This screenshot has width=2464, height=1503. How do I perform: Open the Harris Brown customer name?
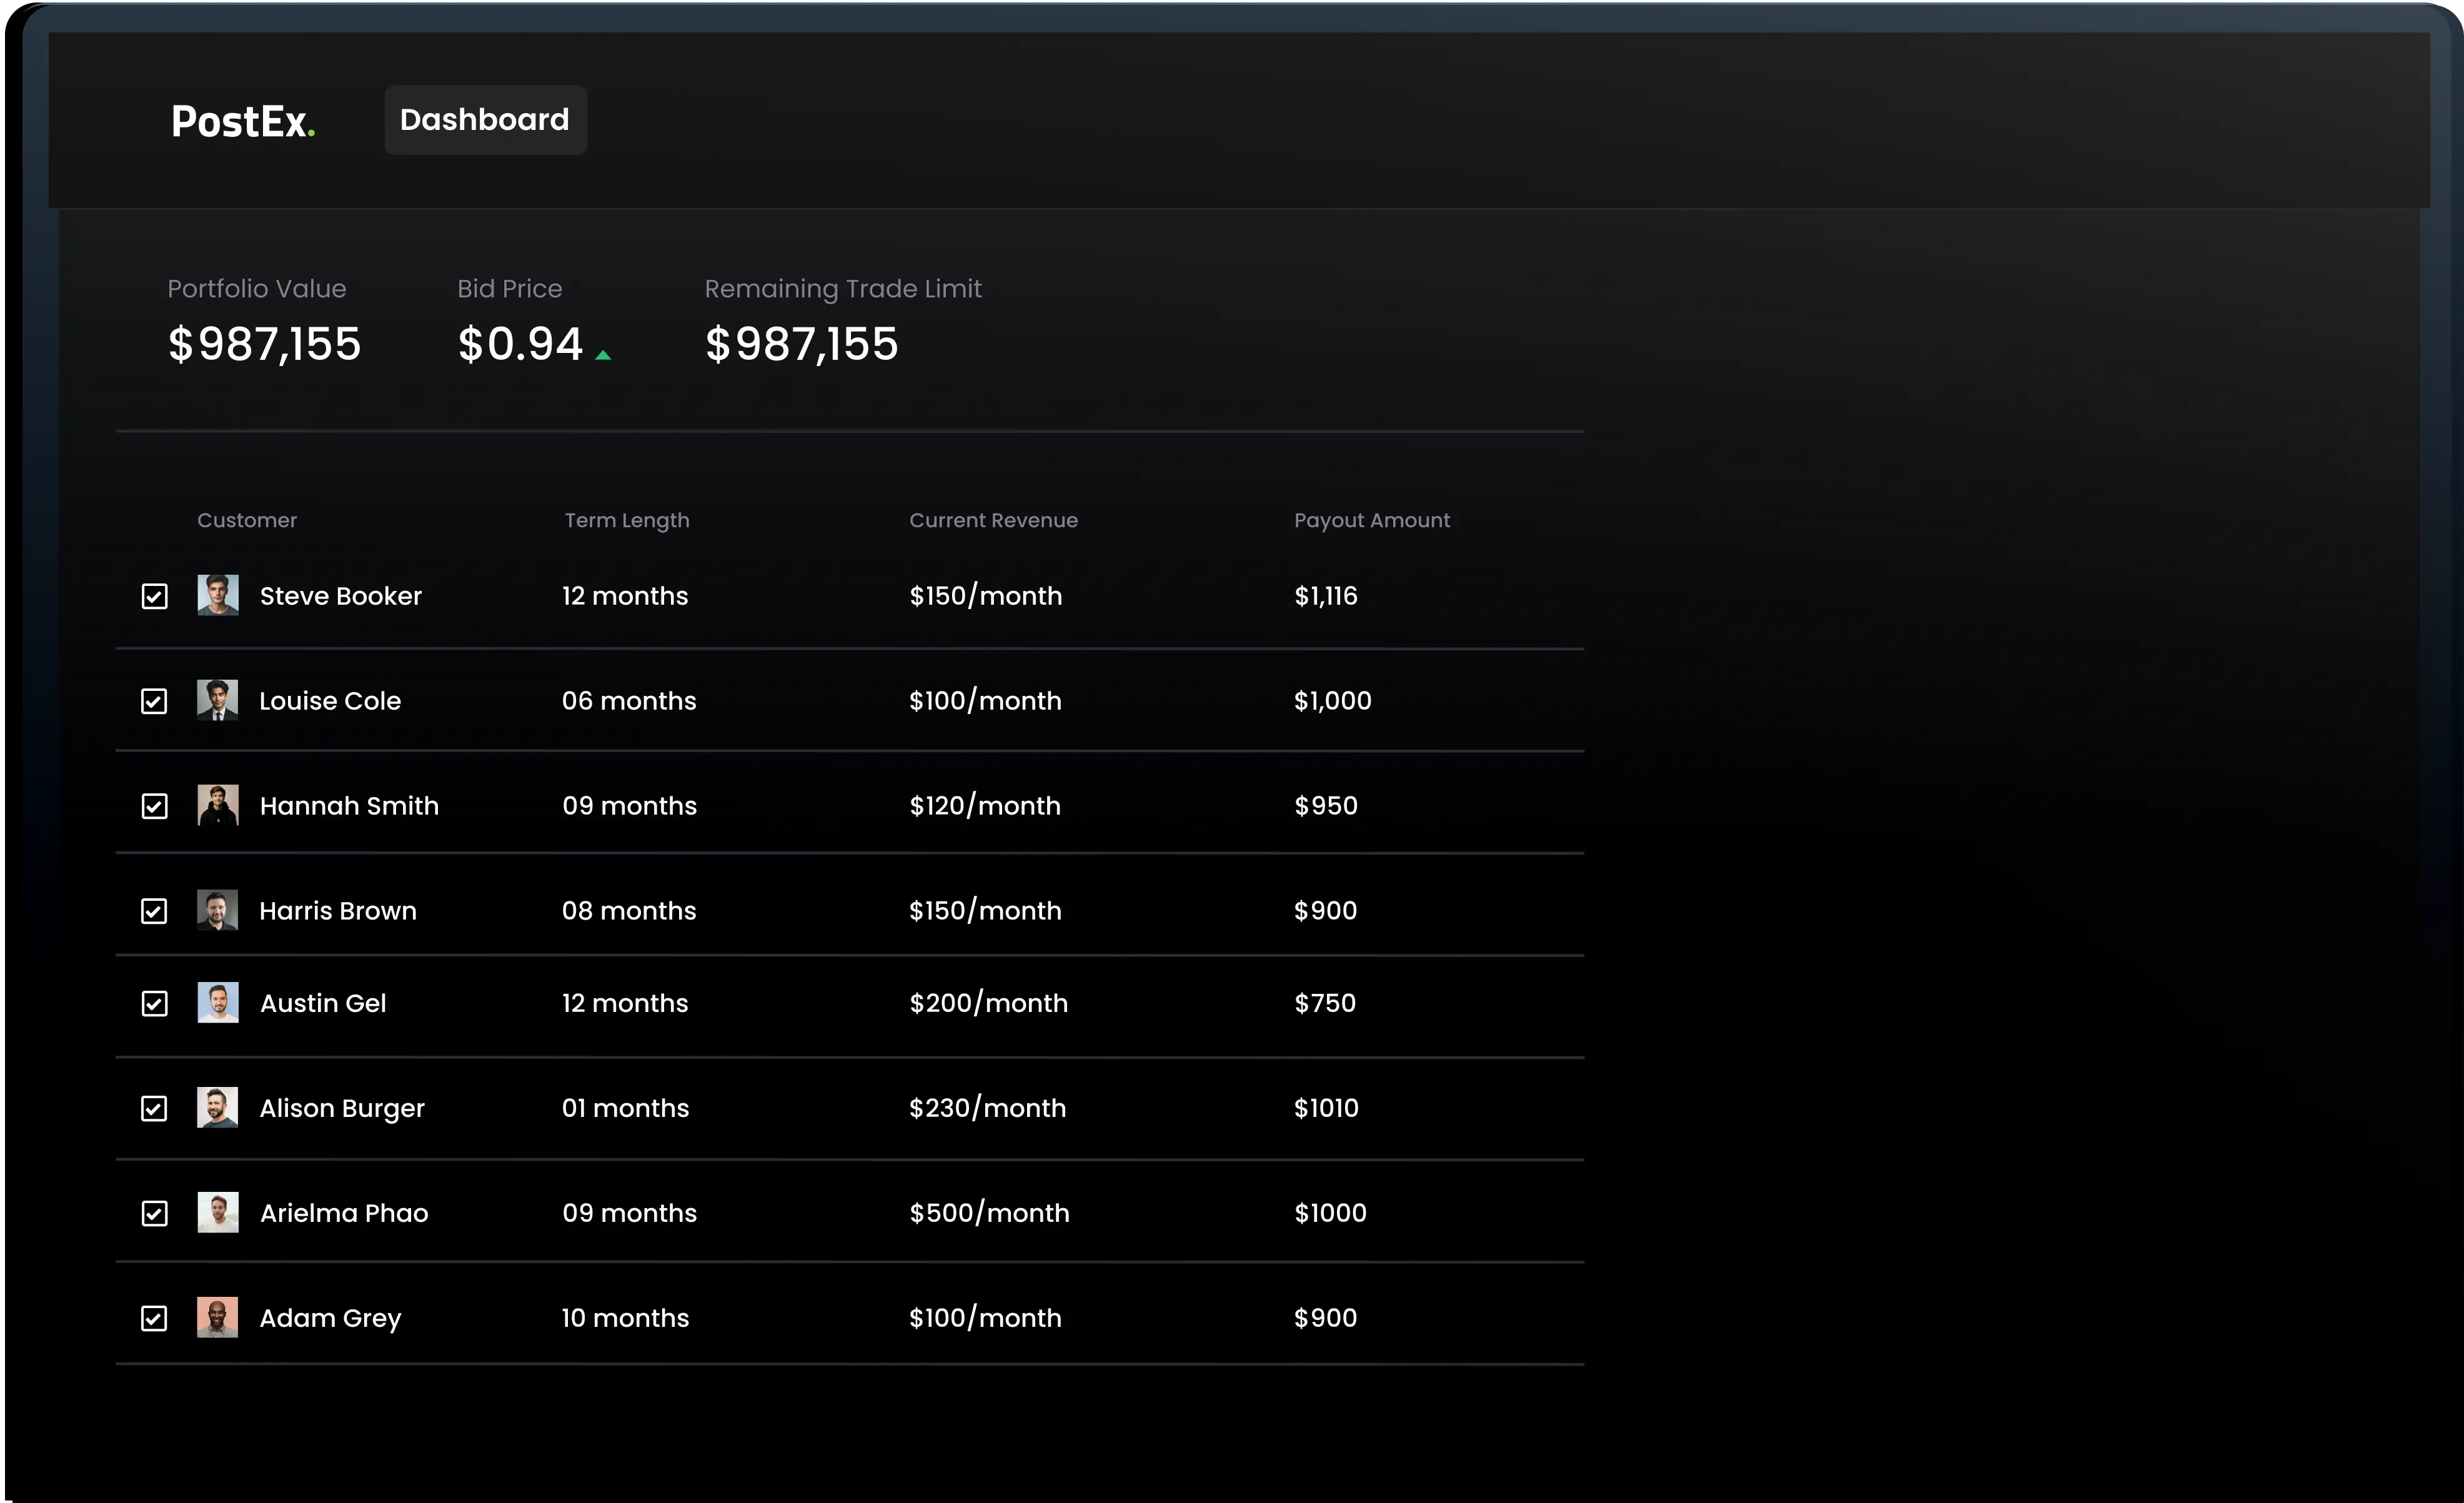point(337,911)
